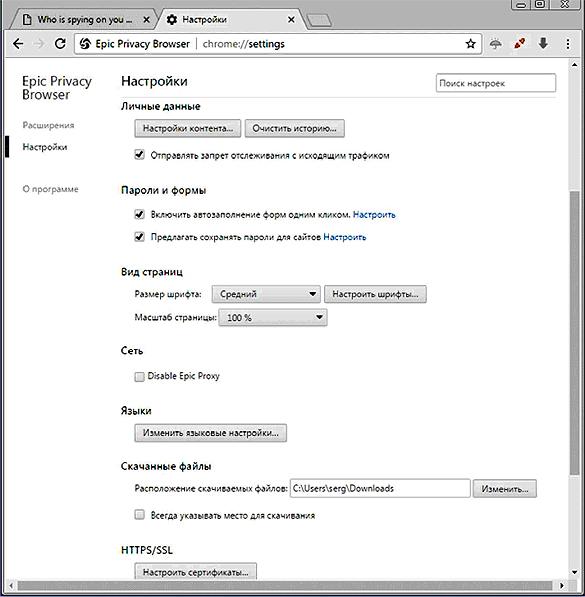Enable the Disable Epic Proxy checkbox
Image resolution: width=585 pixels, height=597 pixels.
coord(139,377)
